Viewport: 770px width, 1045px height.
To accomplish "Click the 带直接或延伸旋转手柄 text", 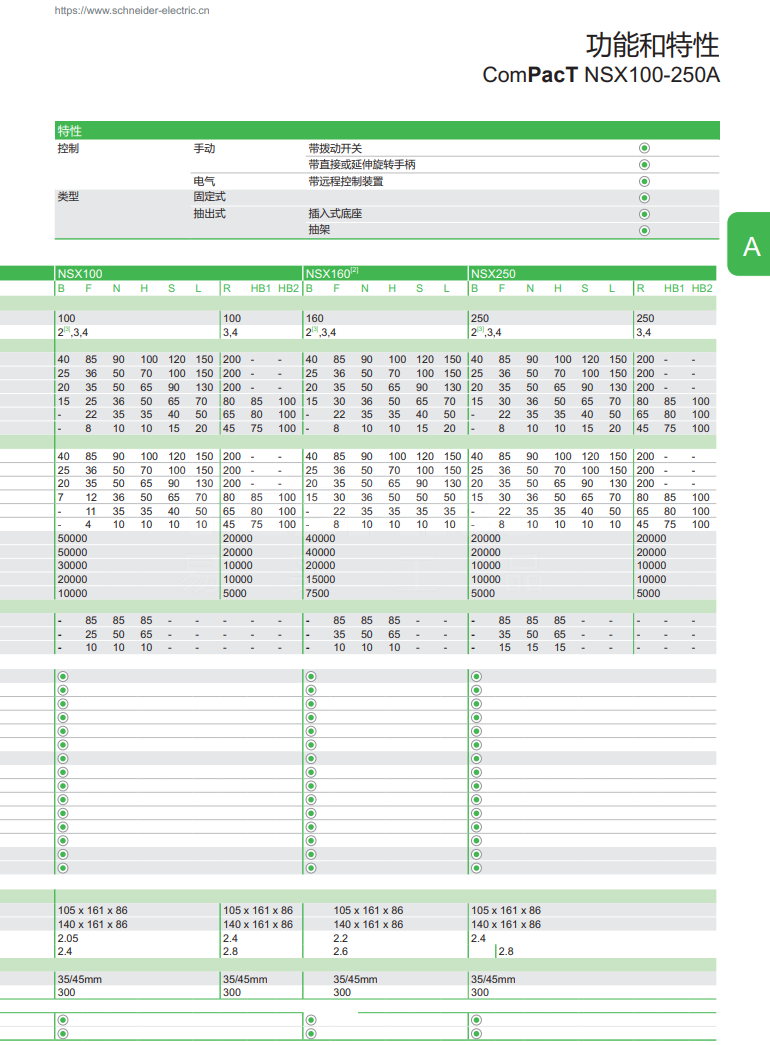I will click(x=361, y=165).
